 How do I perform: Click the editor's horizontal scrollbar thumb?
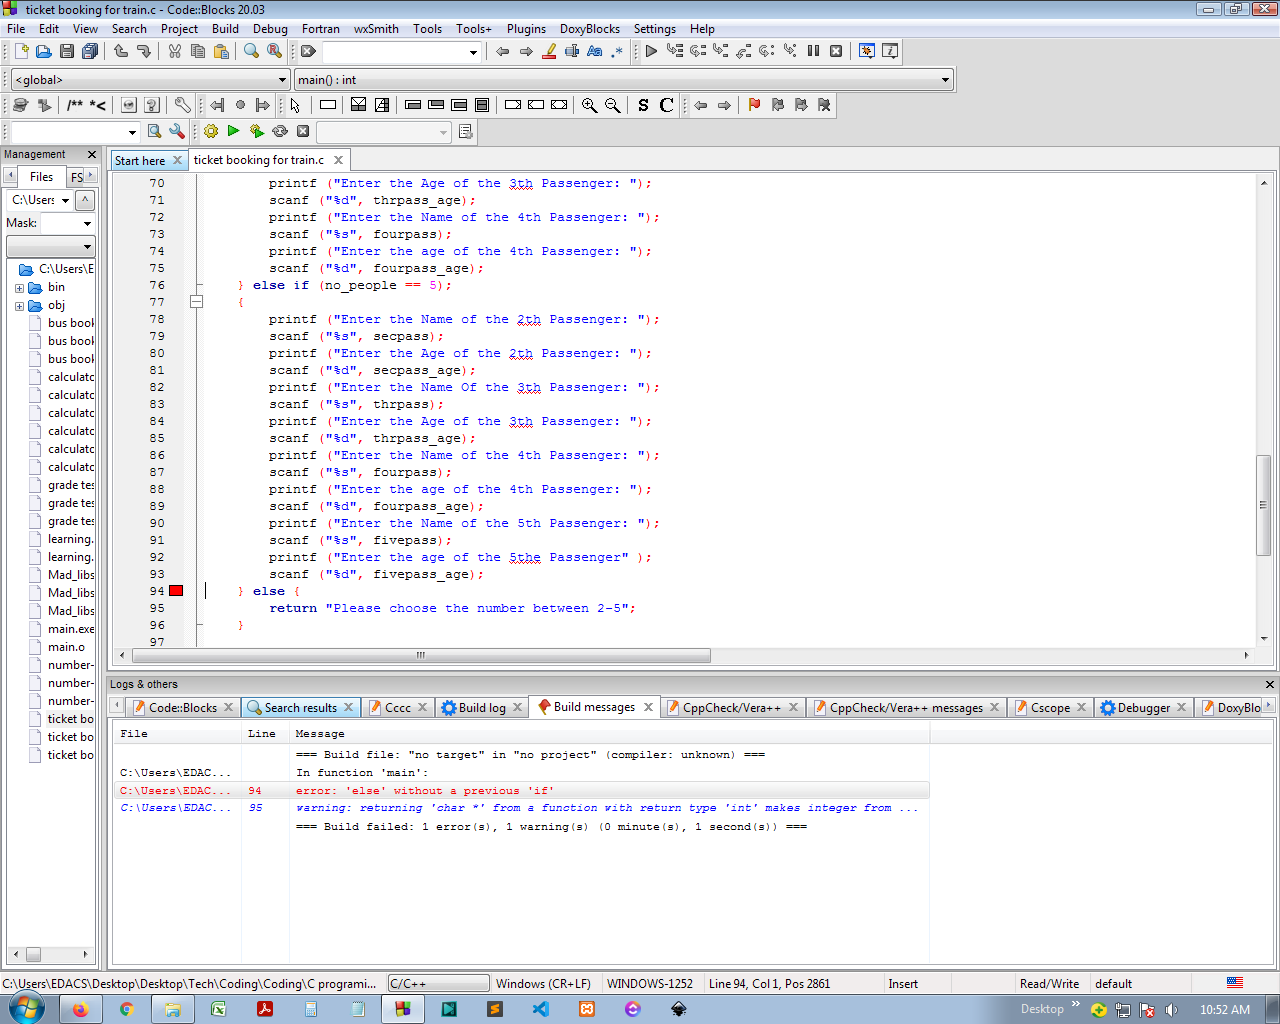[420, 656]
